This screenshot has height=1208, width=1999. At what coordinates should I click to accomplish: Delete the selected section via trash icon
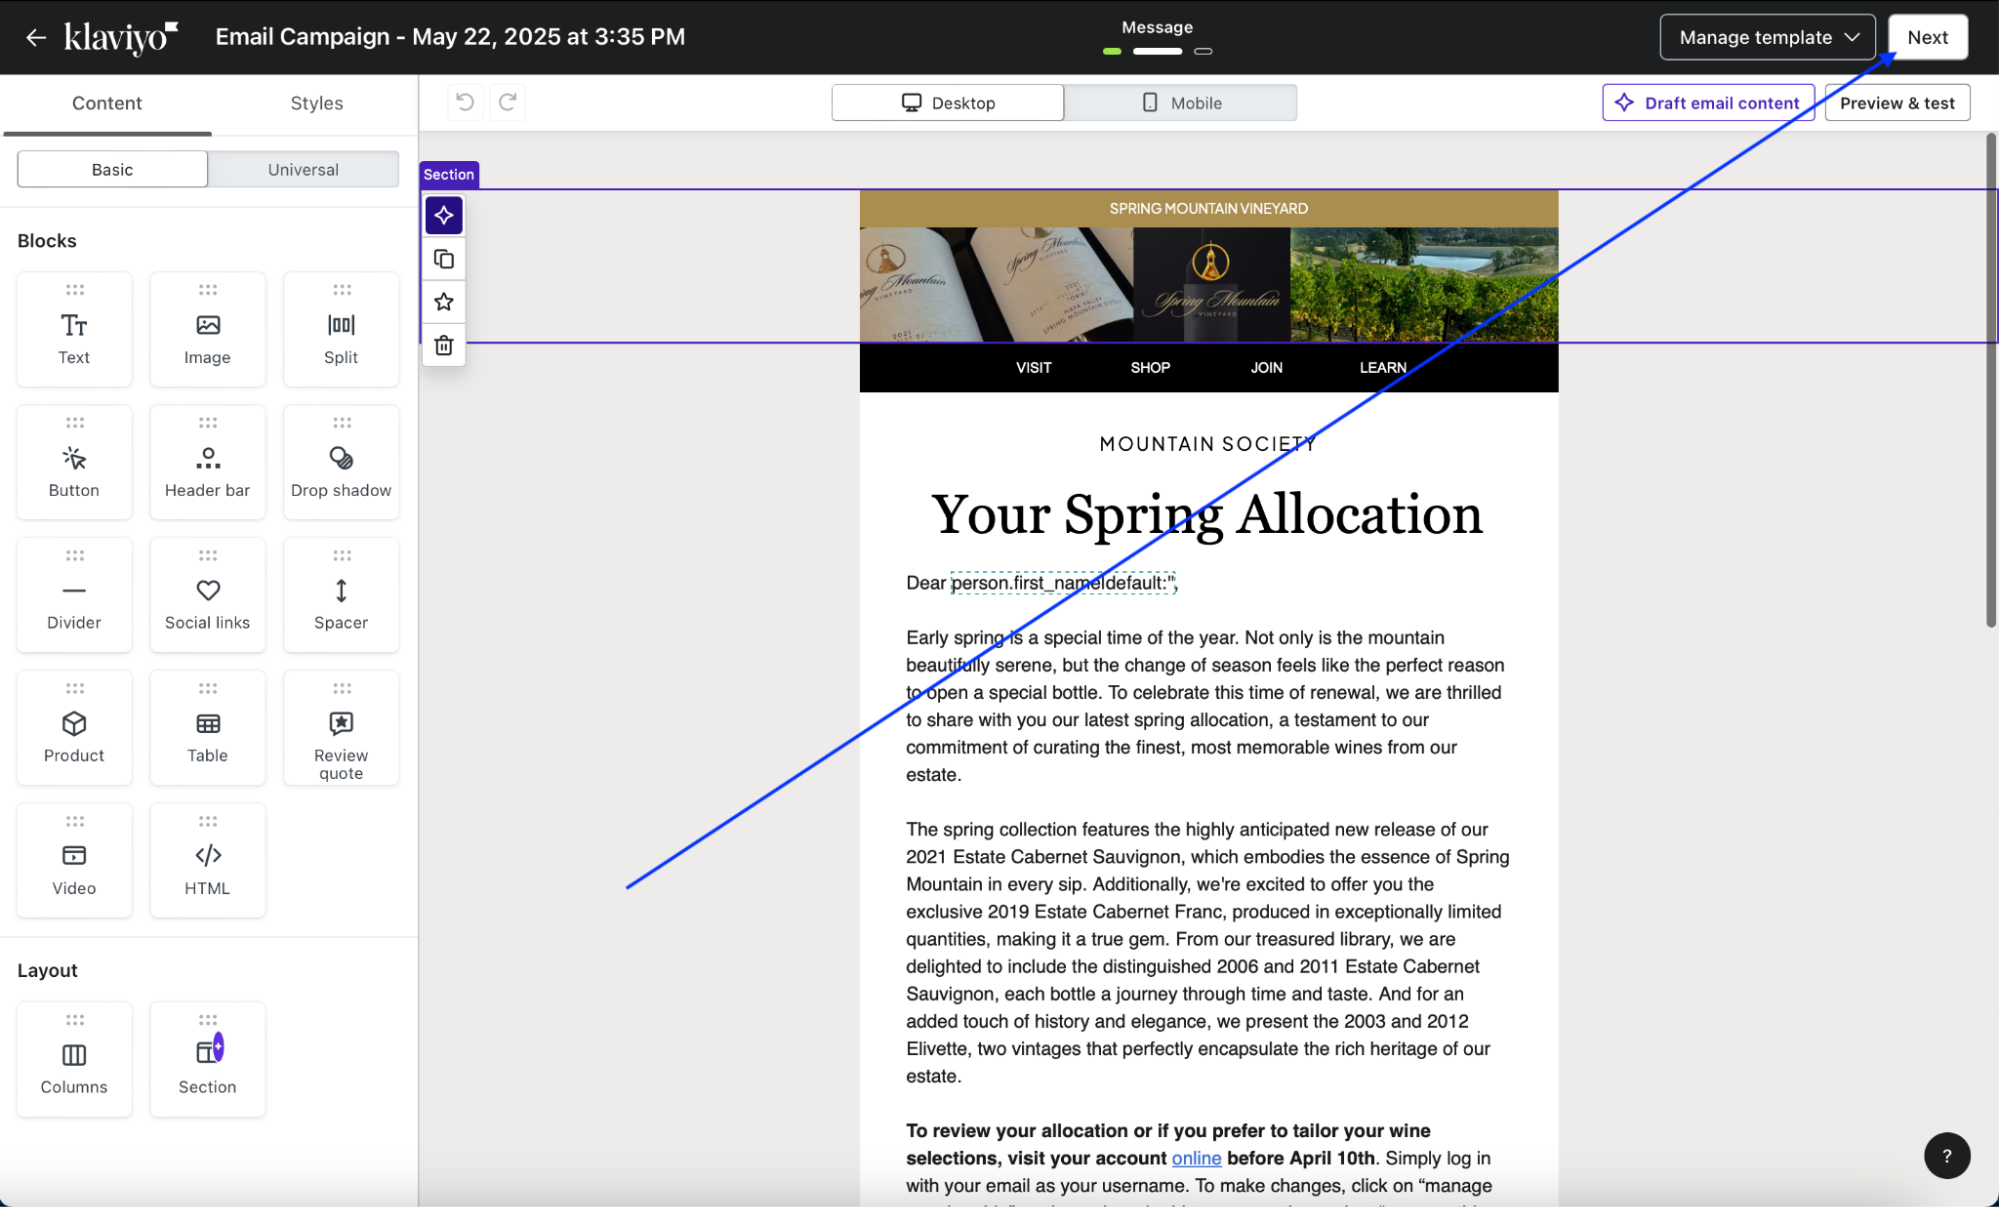point(443,346)
